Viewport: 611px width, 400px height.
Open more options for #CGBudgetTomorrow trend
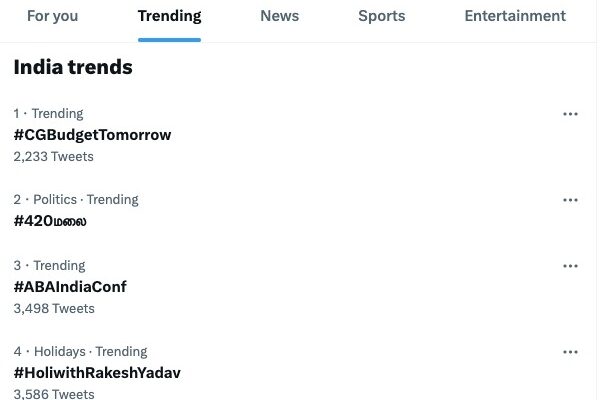pos(570,114)
